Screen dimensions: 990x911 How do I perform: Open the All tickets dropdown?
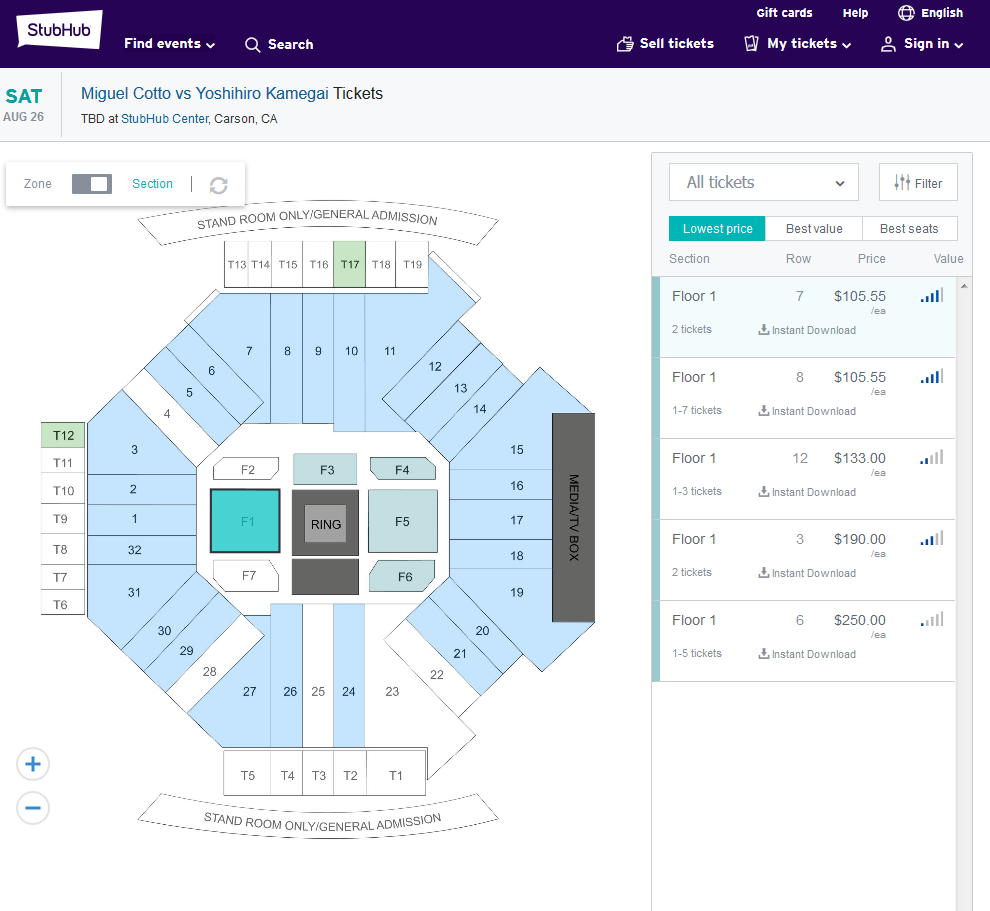click(x=764, y=182)
